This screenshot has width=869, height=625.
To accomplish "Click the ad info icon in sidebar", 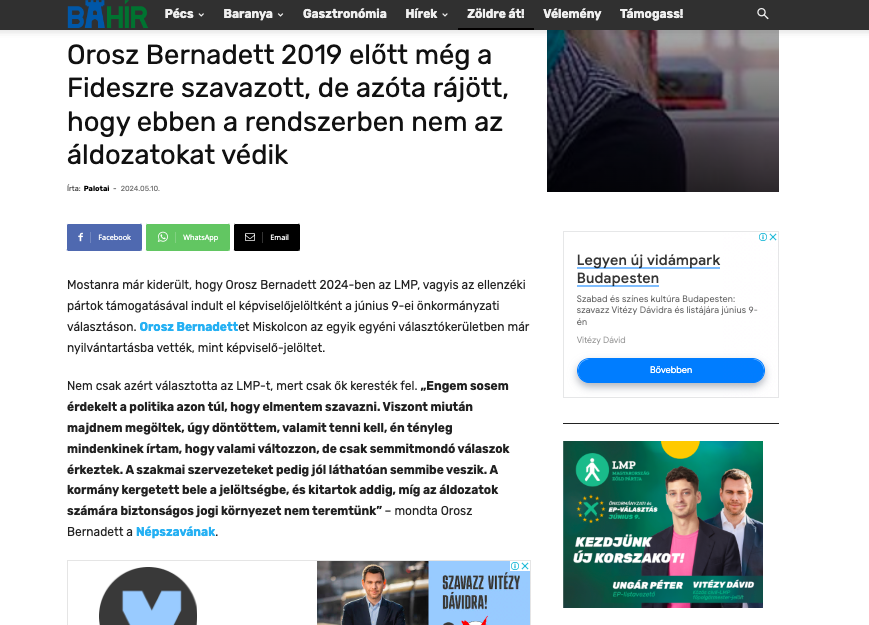I will (x=763, y=237).
